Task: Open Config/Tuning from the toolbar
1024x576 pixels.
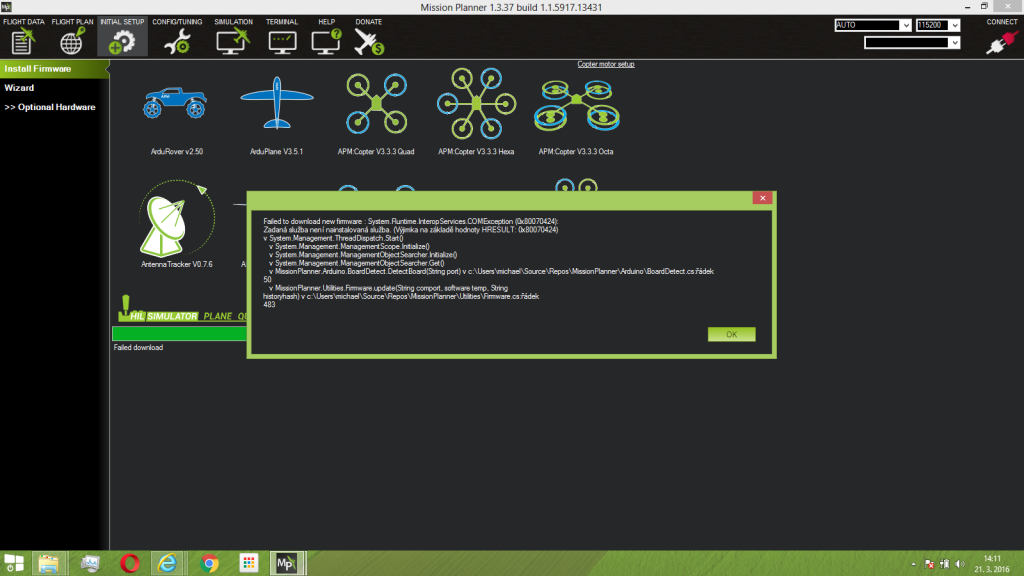Action: coord(177,36)
